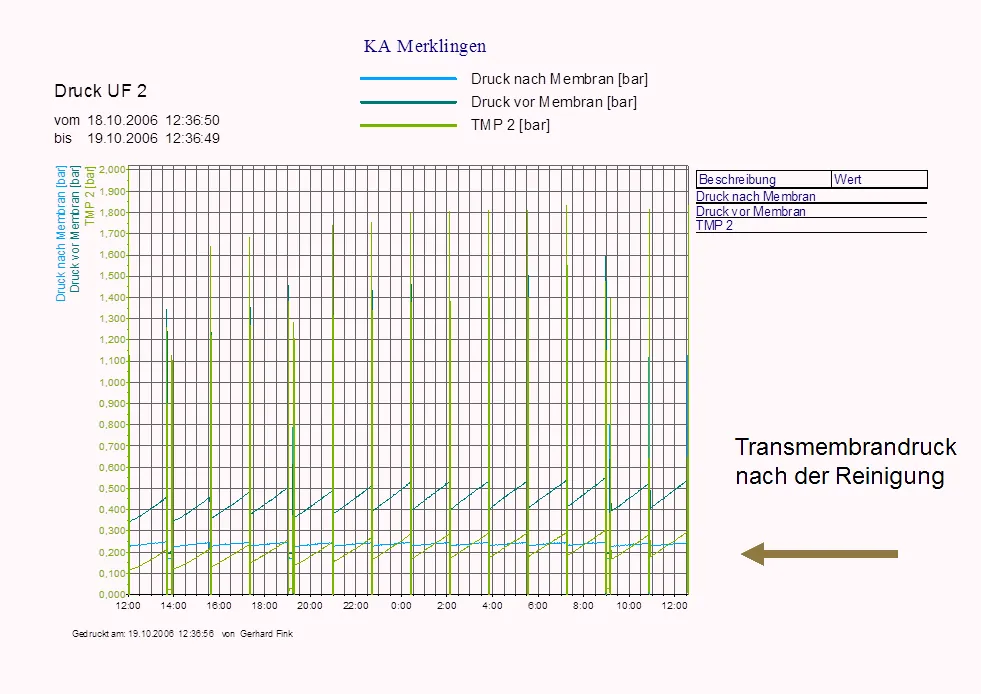
Task: Click rotated axis label TMP 2 [bar]
Action: 89,195
